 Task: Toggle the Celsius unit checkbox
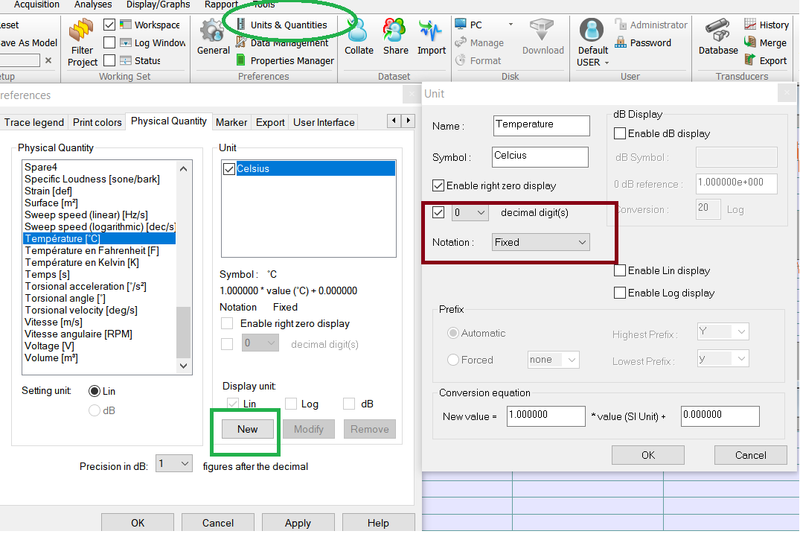click(229, 169)
